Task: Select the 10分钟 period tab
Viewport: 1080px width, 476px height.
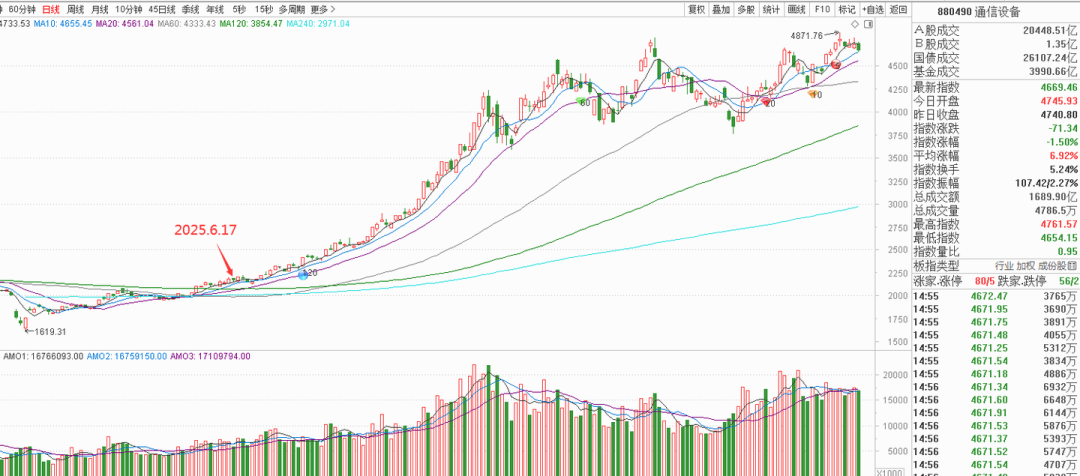Action: [127, 10]
